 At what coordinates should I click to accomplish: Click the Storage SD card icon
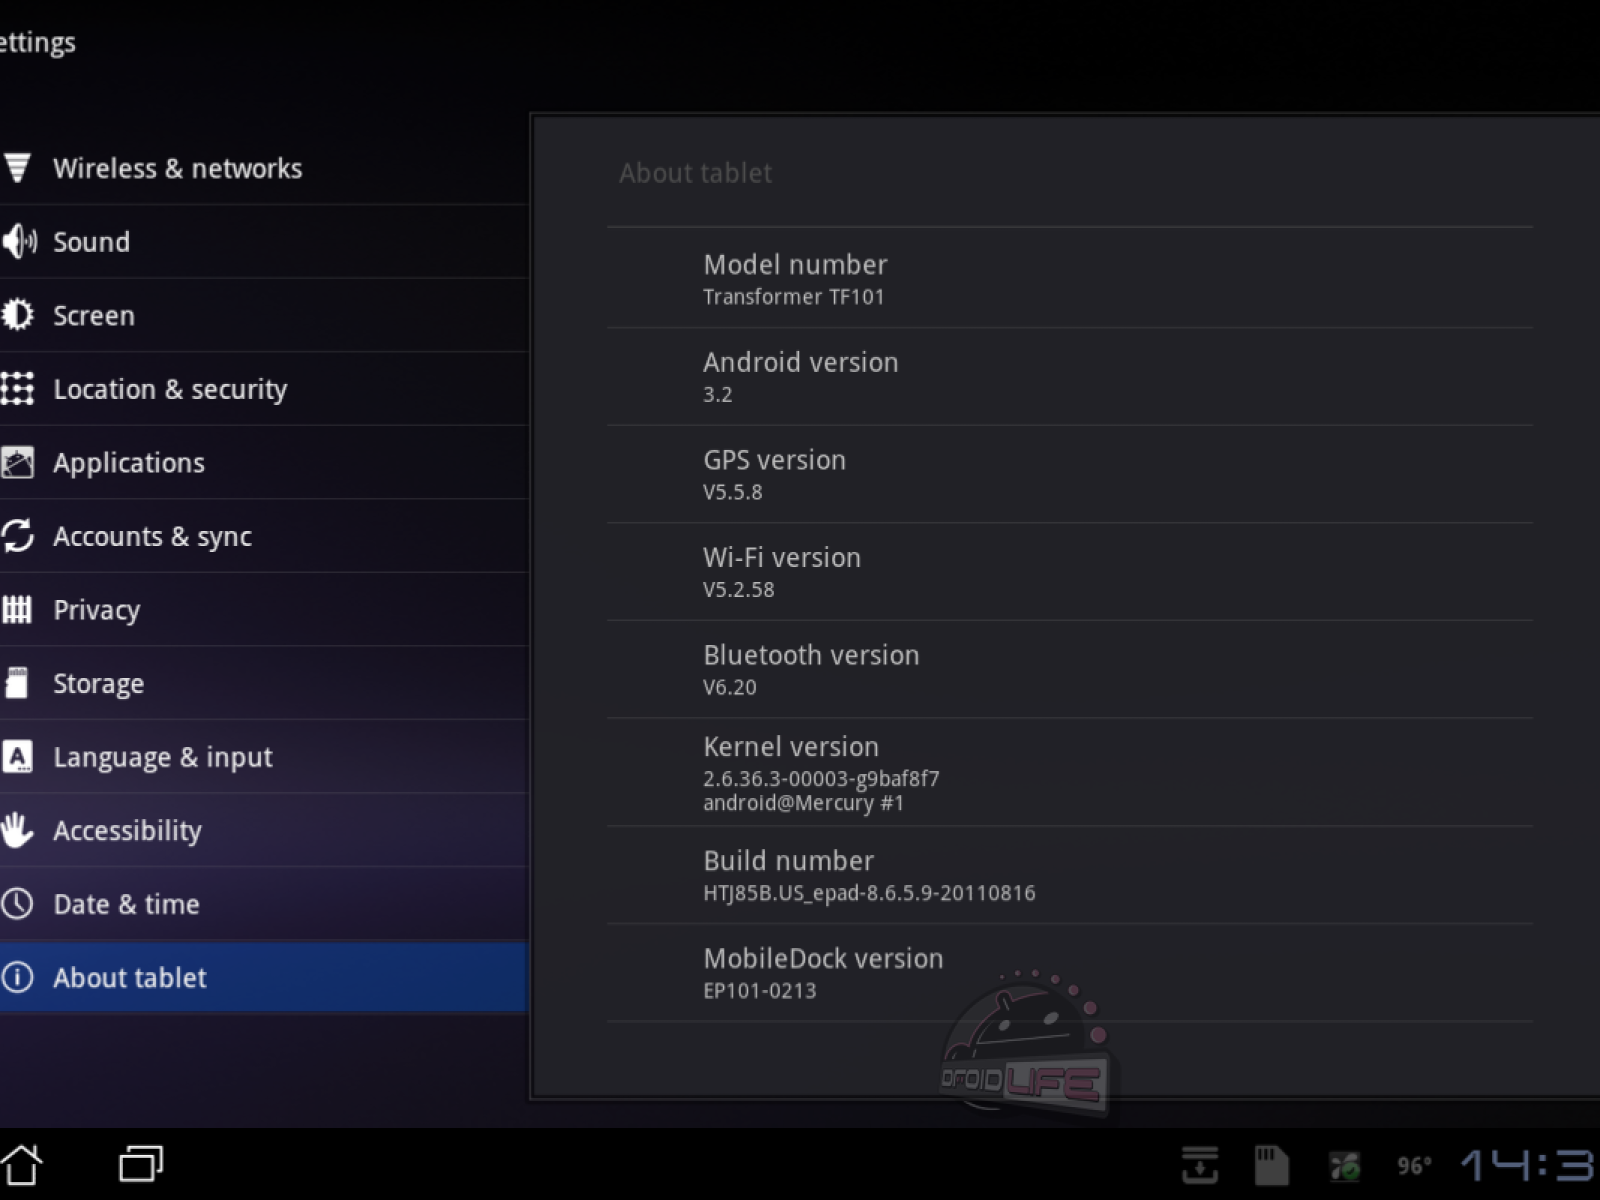tap(17, 683)
